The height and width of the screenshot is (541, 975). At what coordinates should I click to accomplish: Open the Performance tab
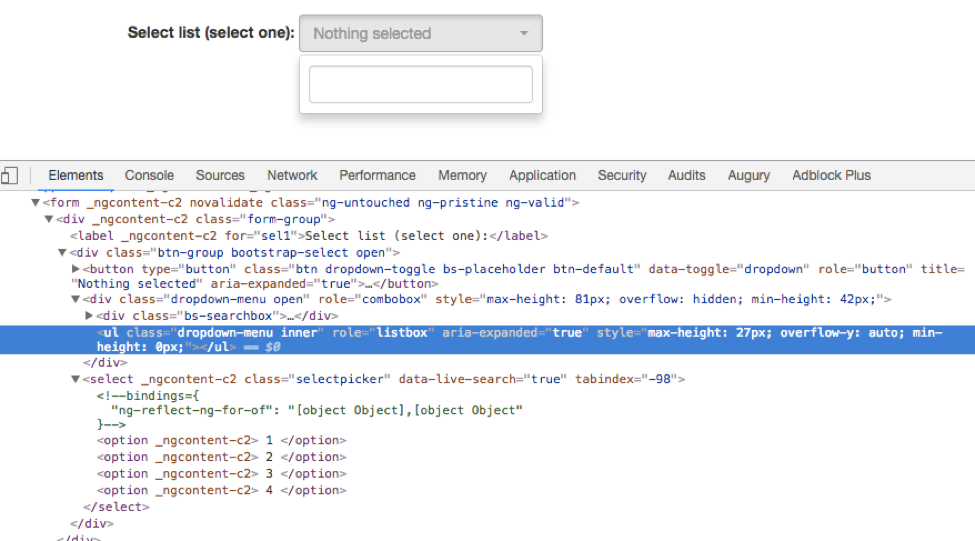coord(377,176)
